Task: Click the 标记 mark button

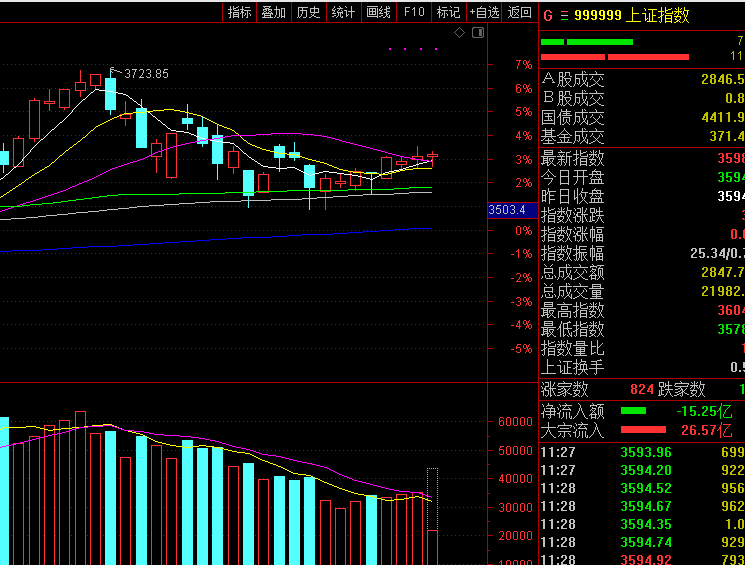Action: (448, 12)
